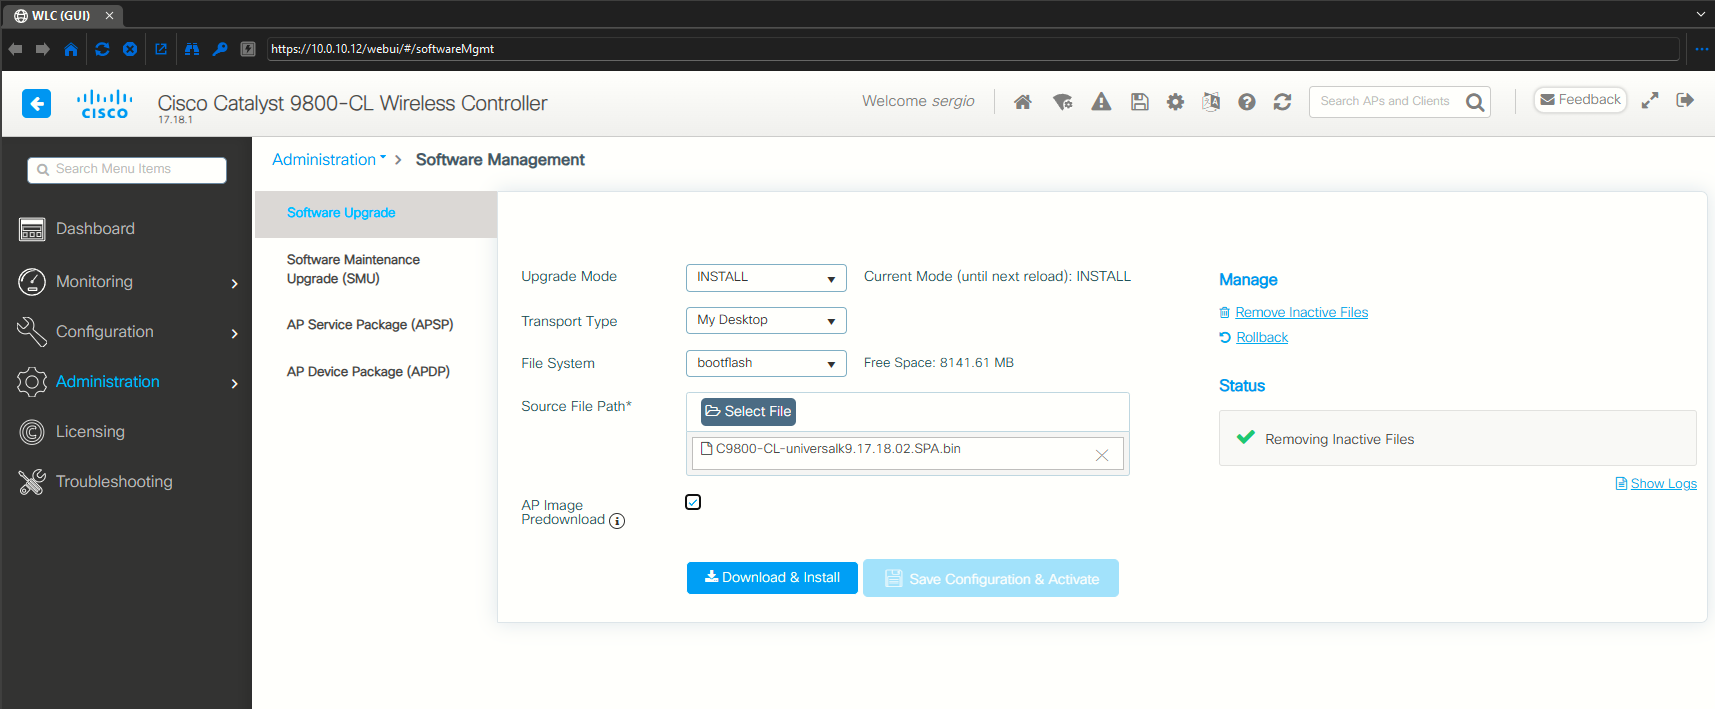
Task: Save configuration with the floppy disk icon
Action: click(x=1139, y=102)
